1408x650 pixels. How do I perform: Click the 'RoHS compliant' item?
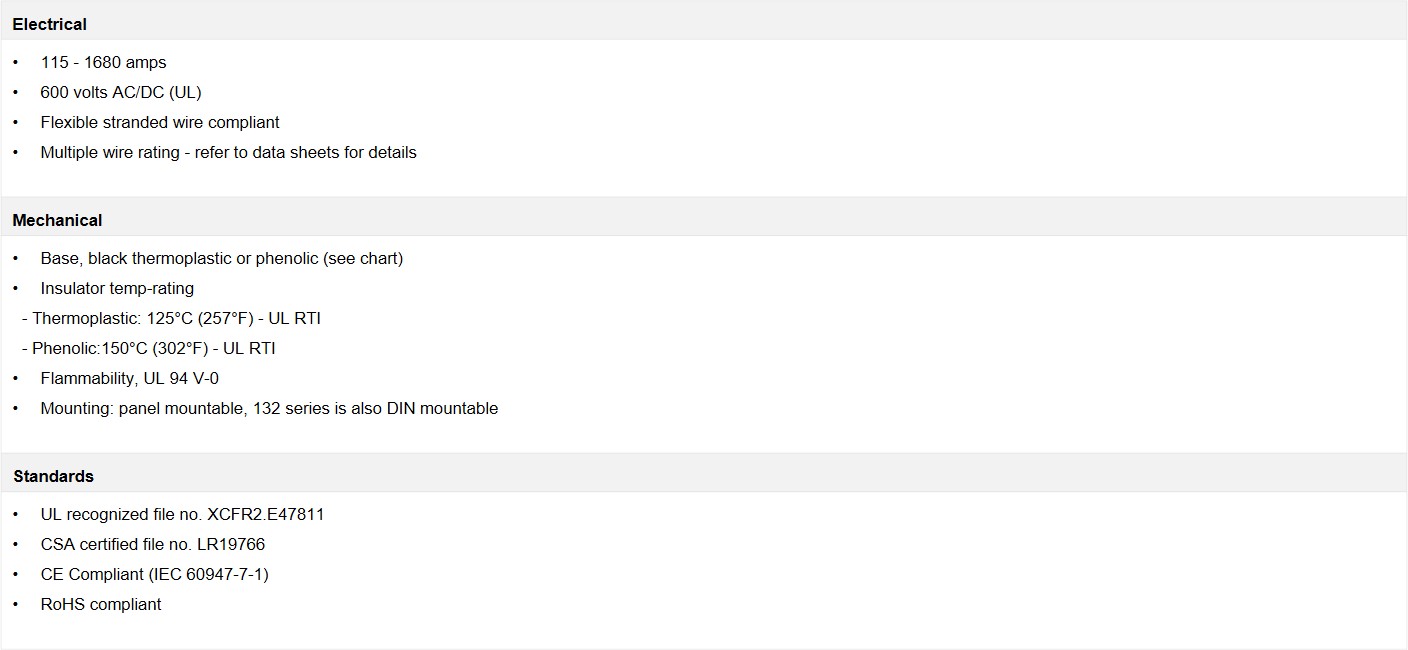[101, 604]
